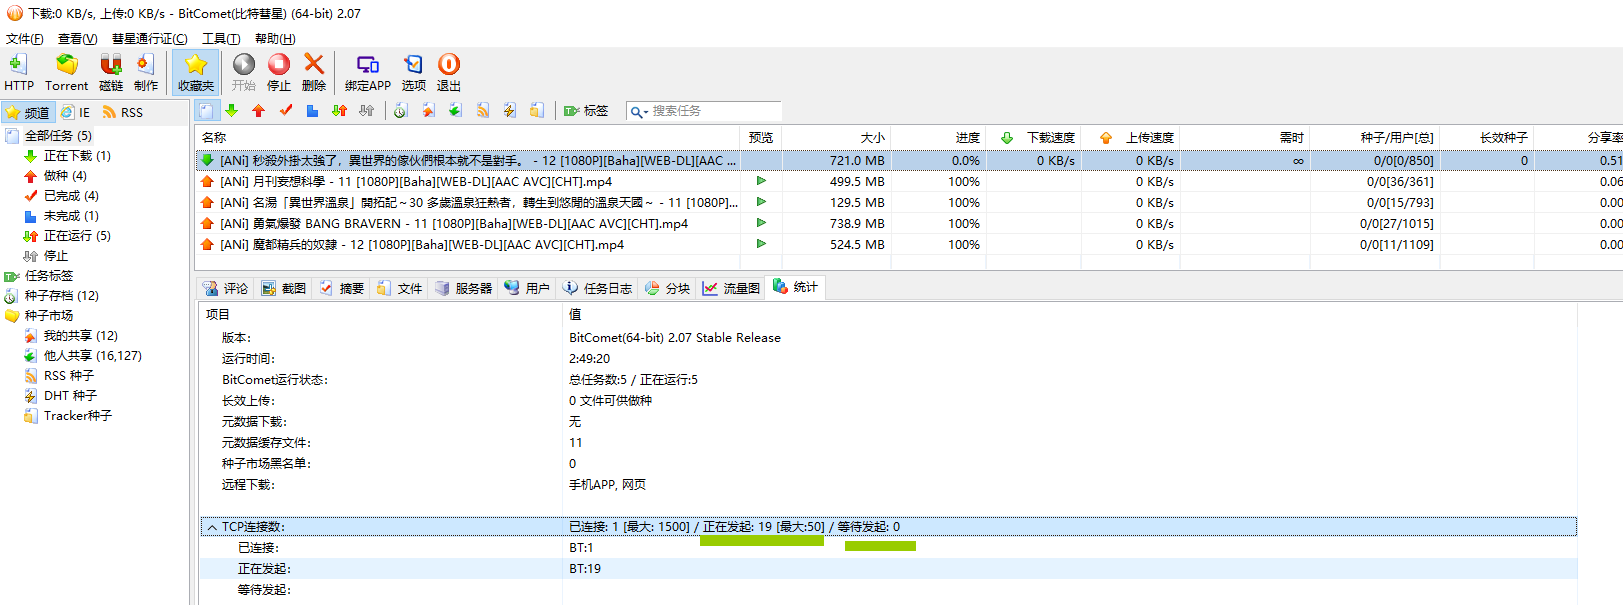Screen dimensions: 1623x605
Task: Sort by 上传速度 column header
Action: tap(1132, 137)
